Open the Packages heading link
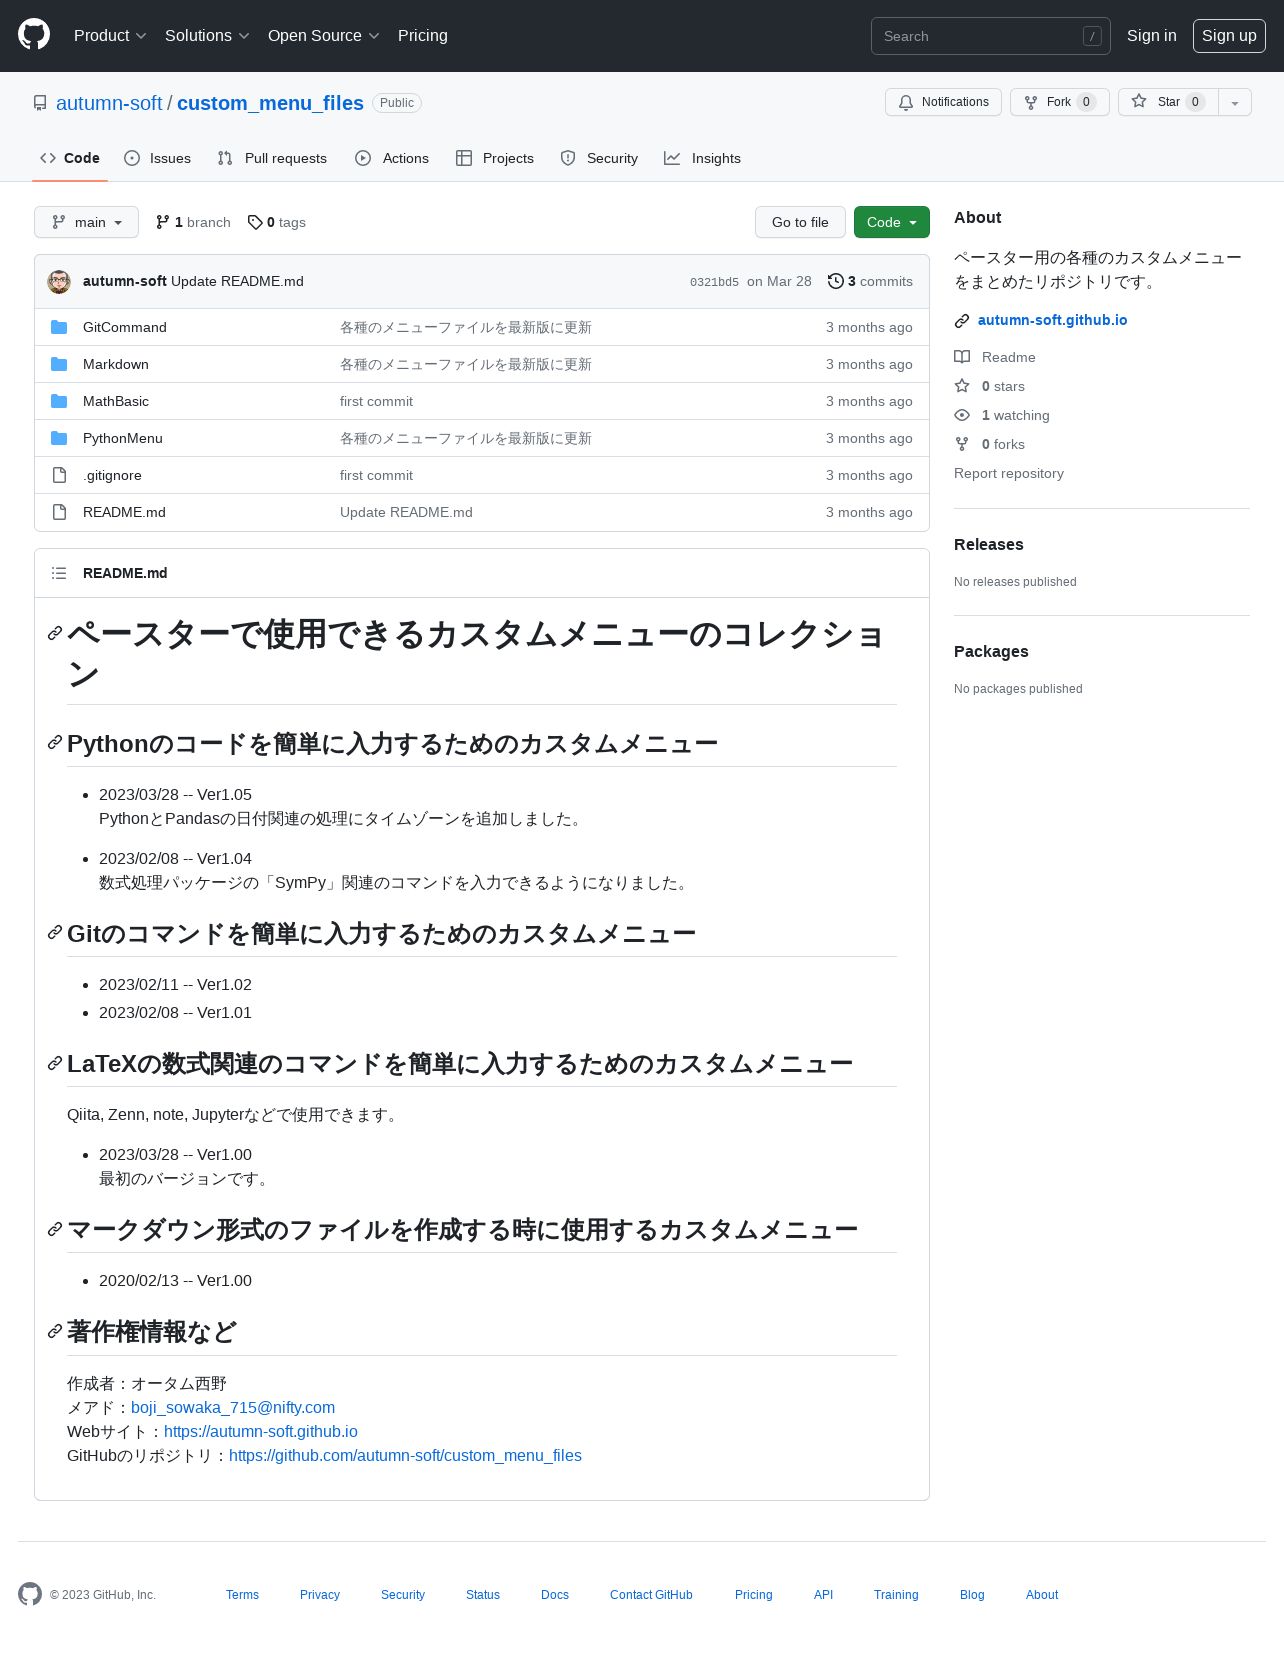1284x1656 pixels. tap(991, 651)
